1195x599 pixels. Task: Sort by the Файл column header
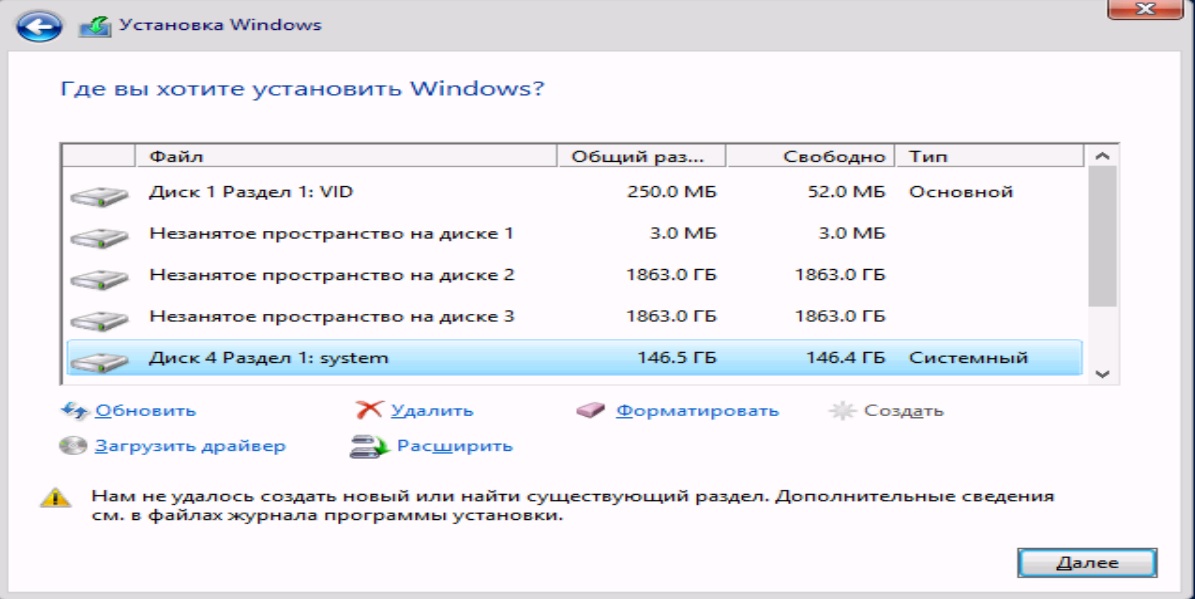pos(345,156)
